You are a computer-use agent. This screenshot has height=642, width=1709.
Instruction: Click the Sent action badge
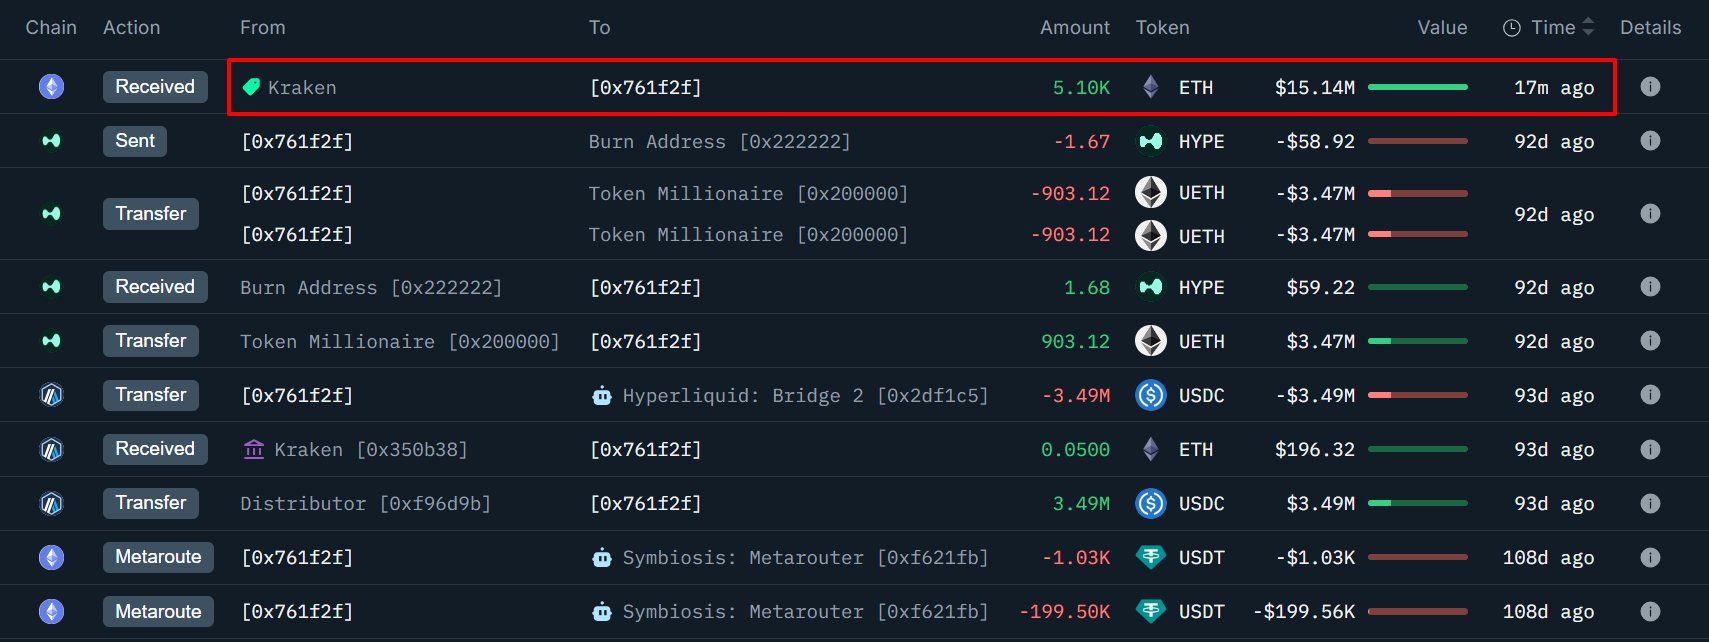pyautogui.click(x=135, y=141)
